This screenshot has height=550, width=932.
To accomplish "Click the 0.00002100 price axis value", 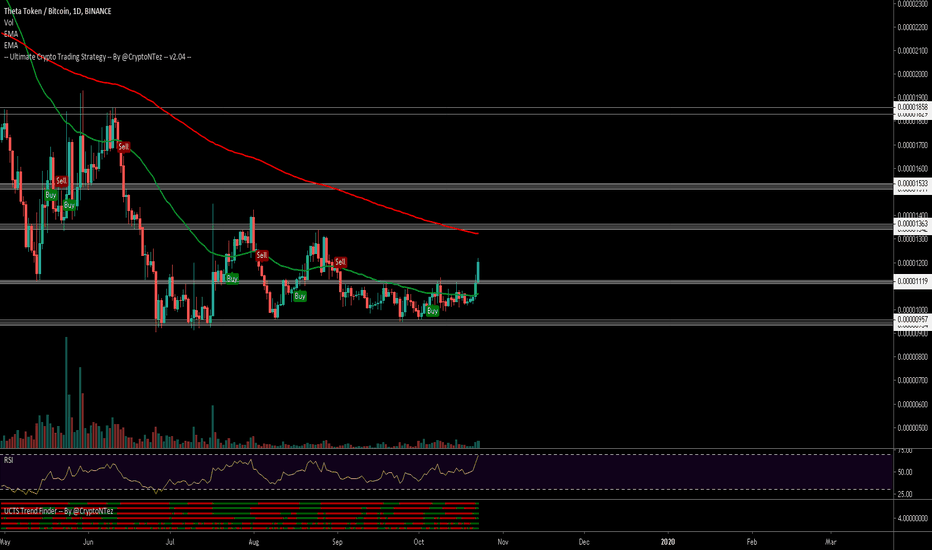I will tap(912, 51).
